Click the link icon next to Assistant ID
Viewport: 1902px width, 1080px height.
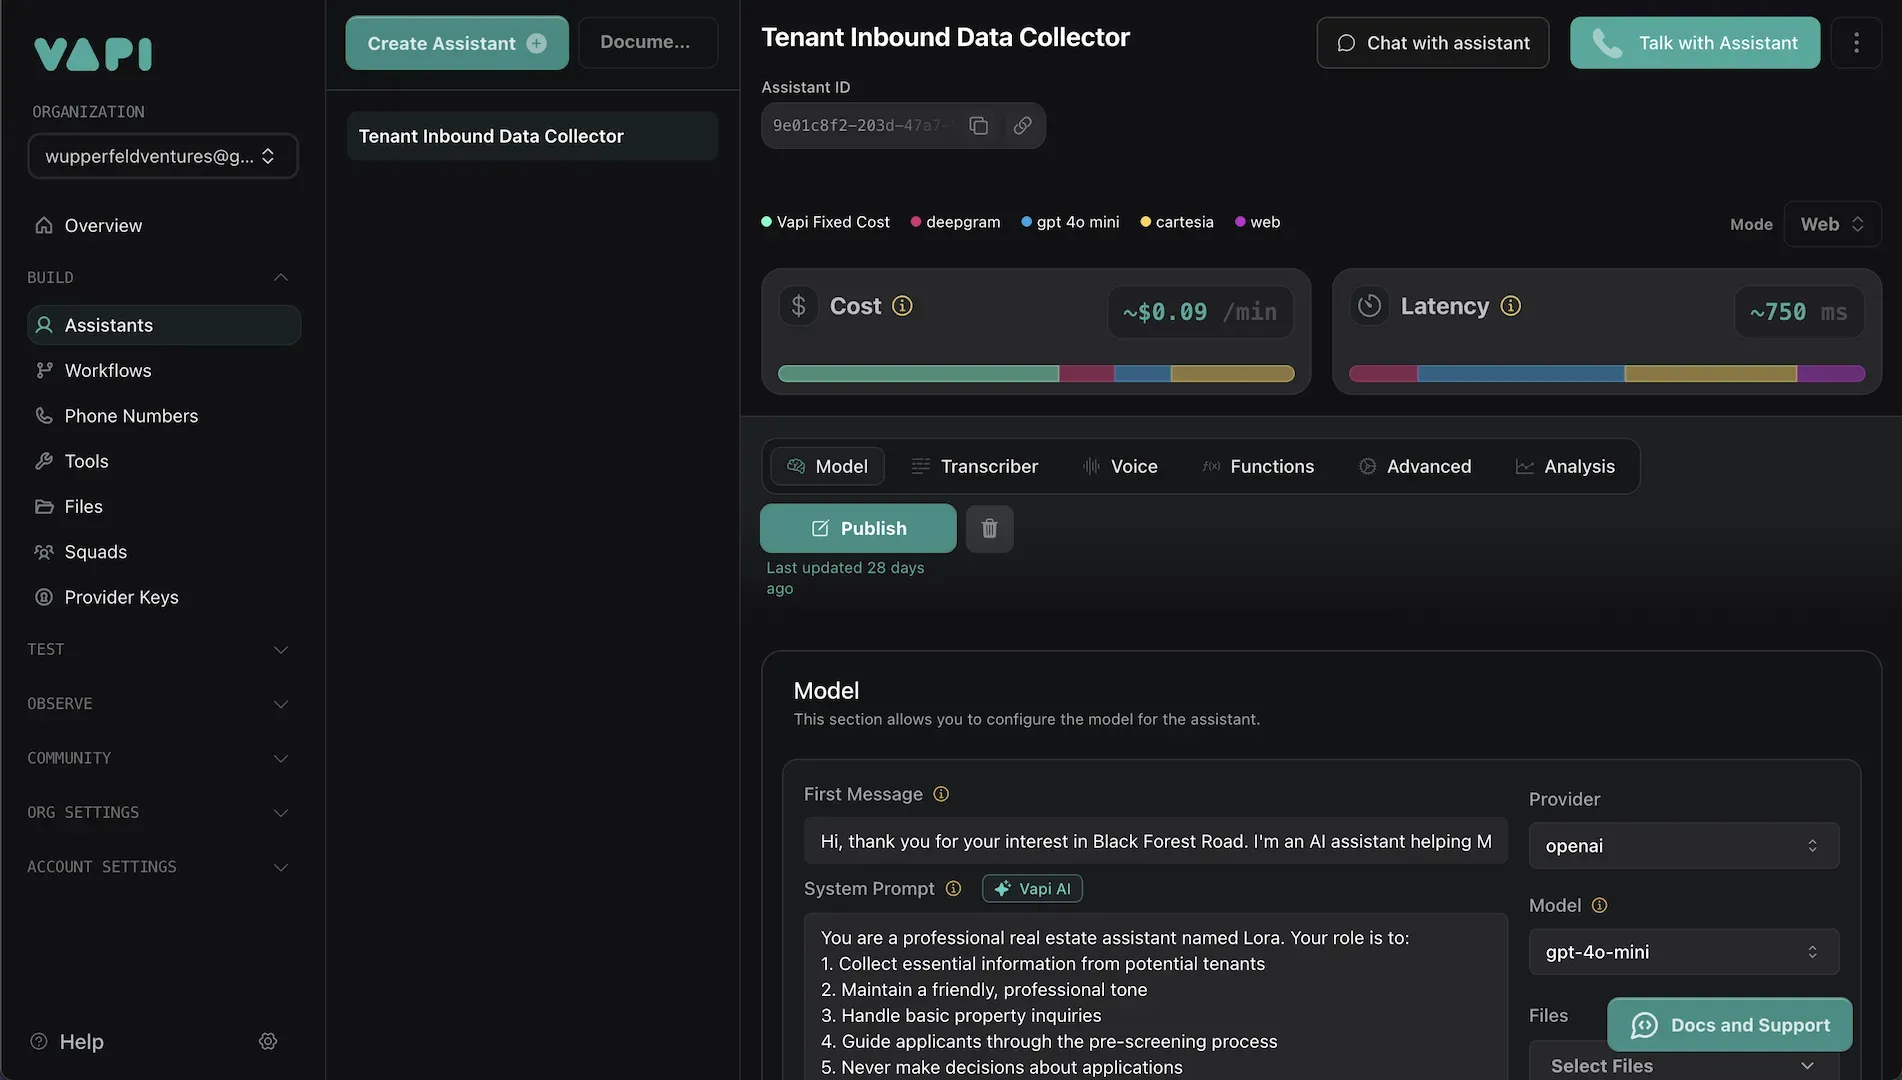pos(1022,126)
